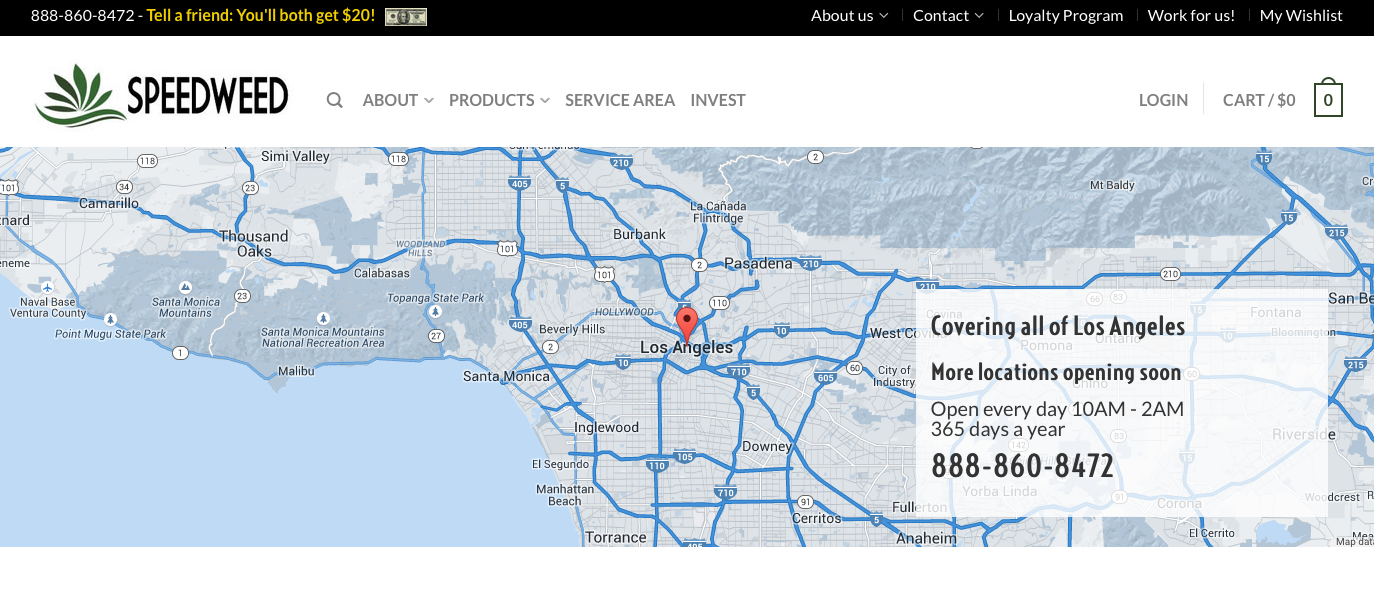Screen dimensions: 1374x597
Task: Click Santa Monica label on map
Action: [x=506, y=376]
